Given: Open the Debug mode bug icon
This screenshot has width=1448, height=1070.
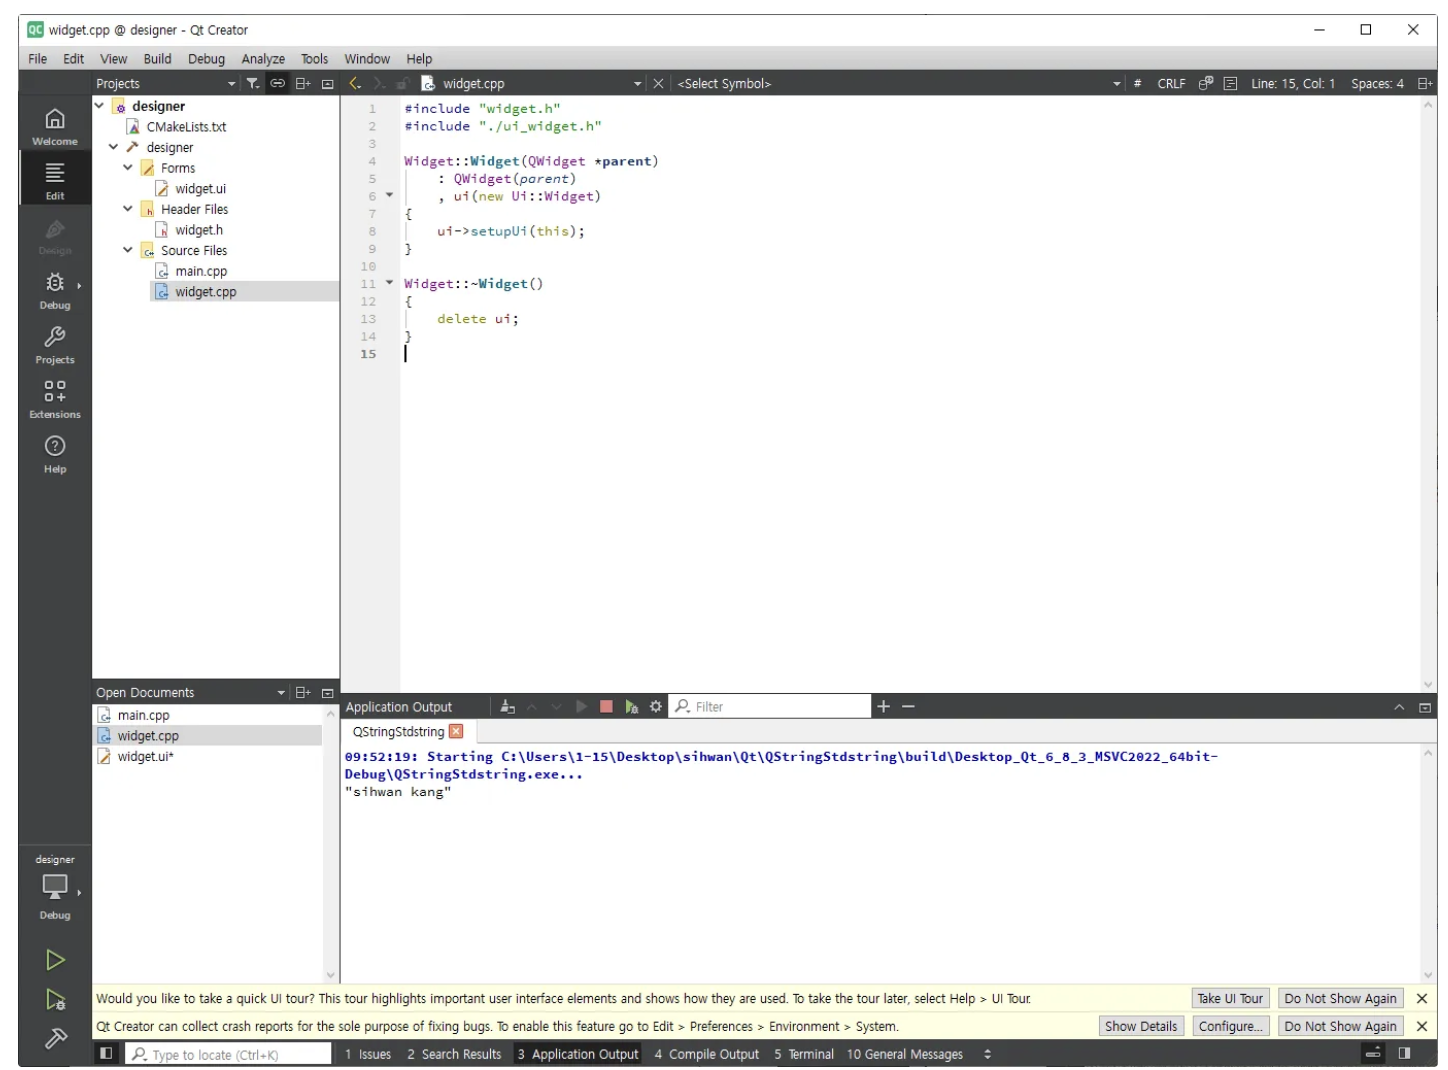Looking at the screenshot, I should pos(55,290).
